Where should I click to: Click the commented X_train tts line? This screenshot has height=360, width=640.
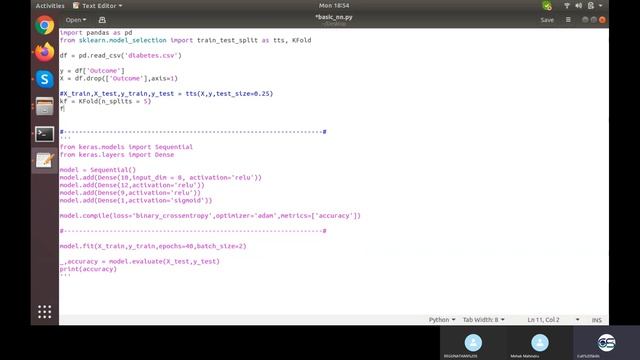click(166, 93)
